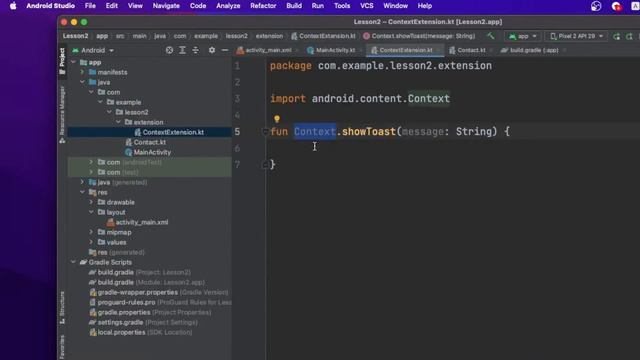Click the Apple menu icon
This screenshot has width=640, height=360.
13,6
